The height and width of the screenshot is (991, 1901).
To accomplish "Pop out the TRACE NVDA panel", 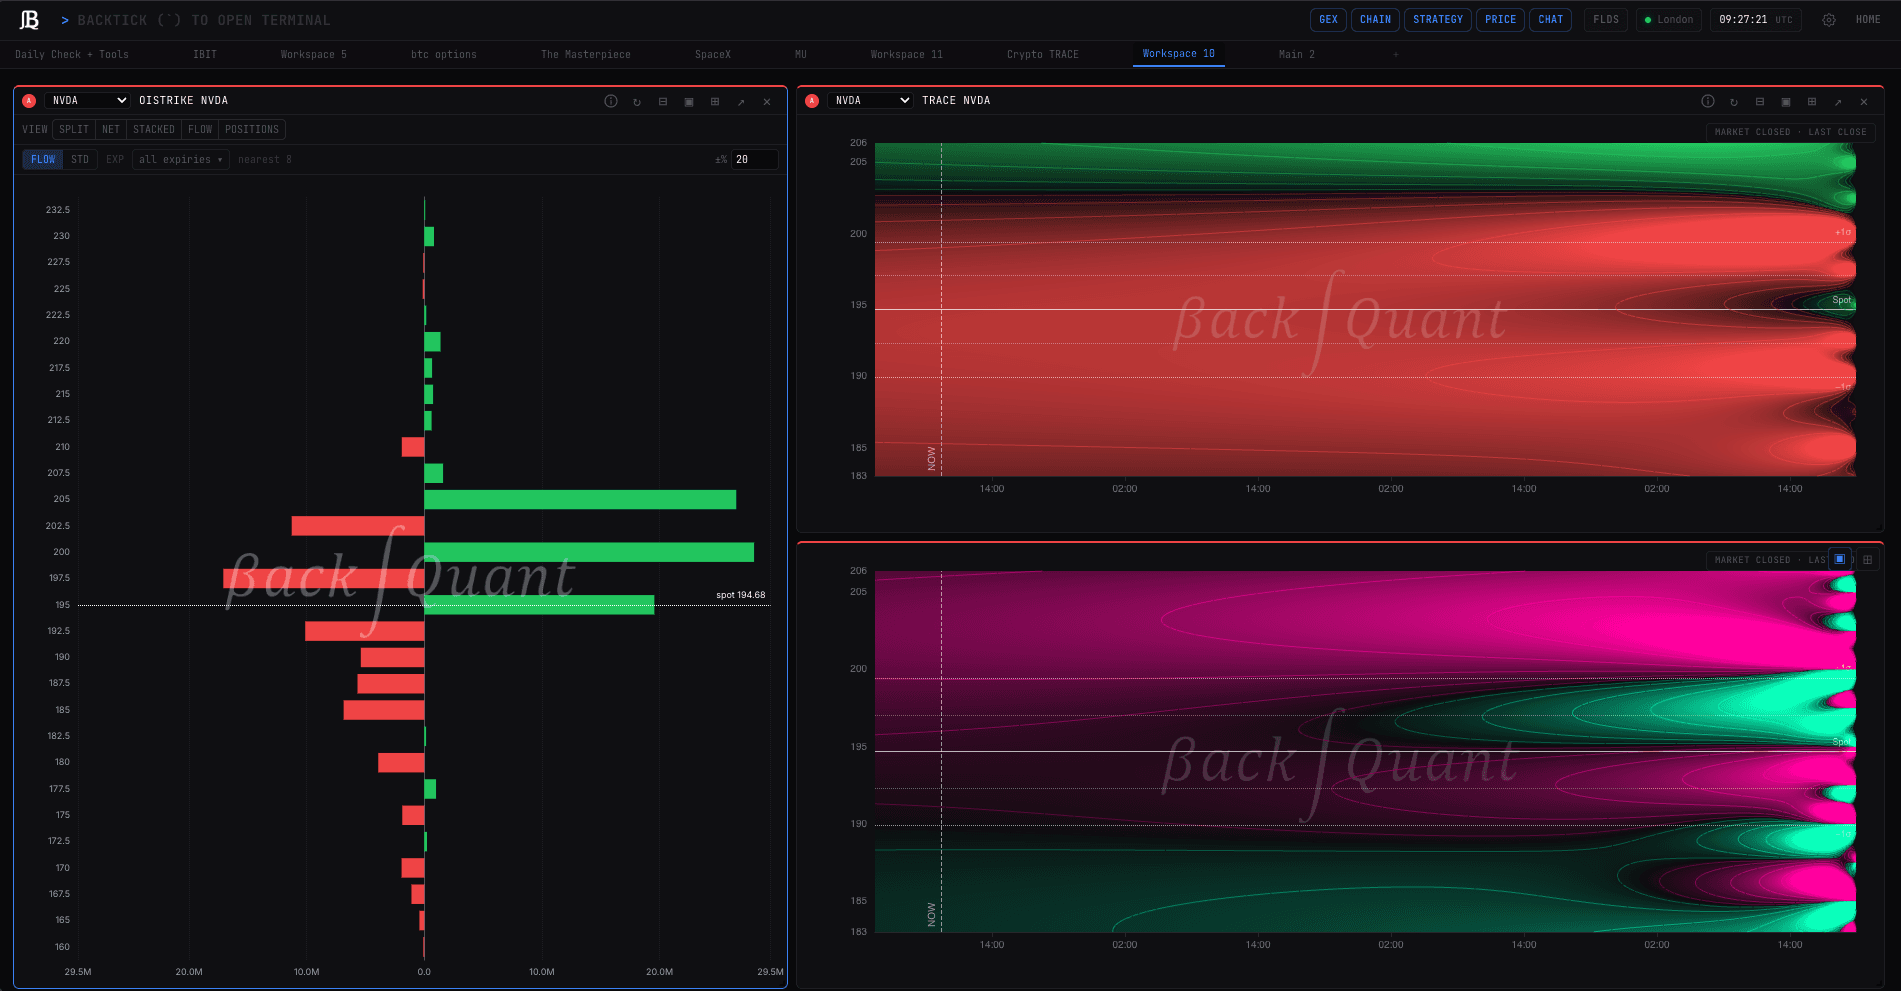I will [1838, 101].
